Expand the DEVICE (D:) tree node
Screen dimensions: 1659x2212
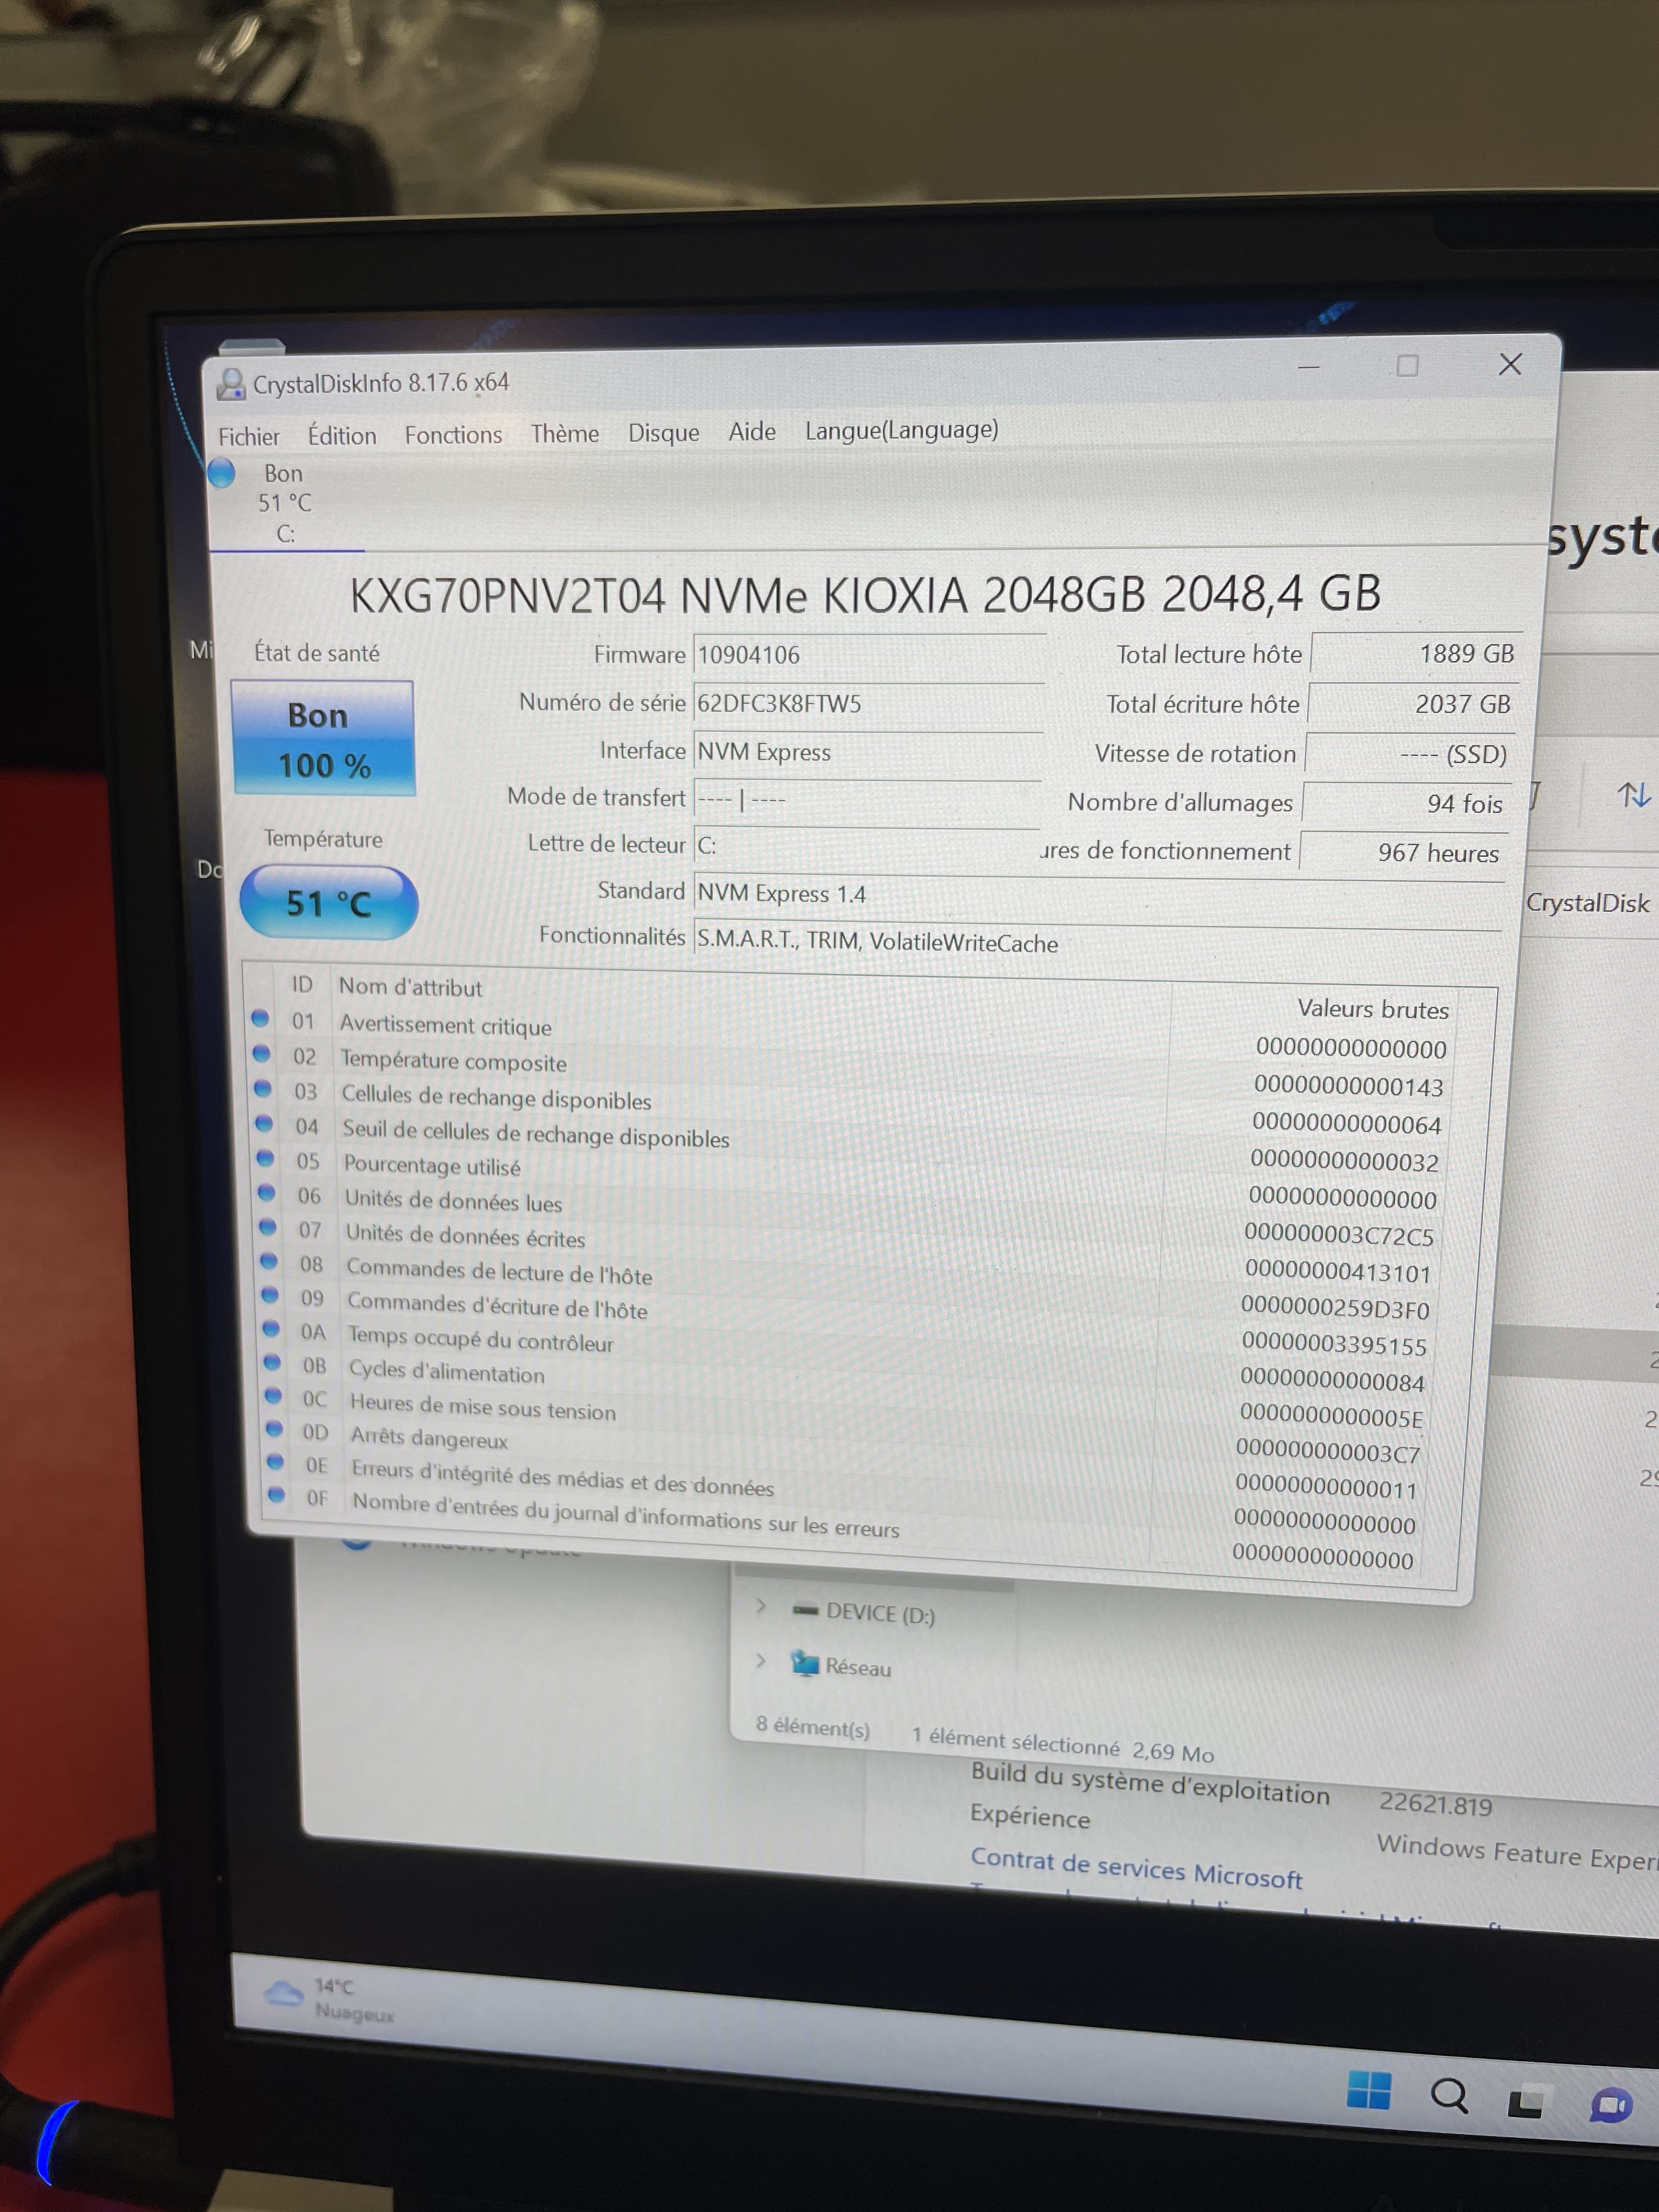coord(761,1606)
